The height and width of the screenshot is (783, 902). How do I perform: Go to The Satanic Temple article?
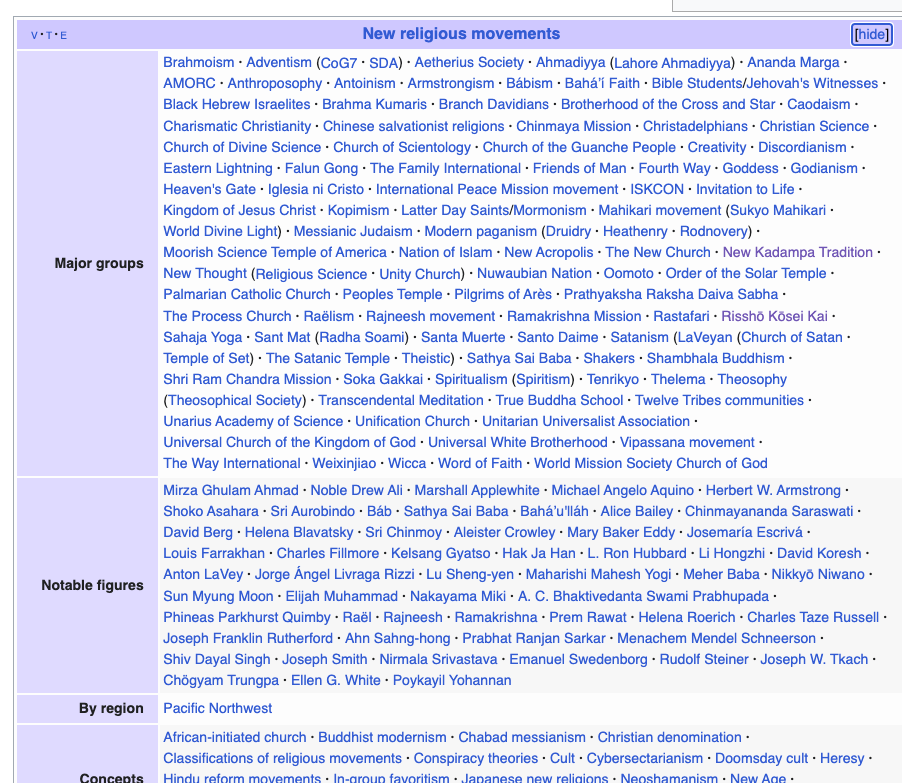327,358
